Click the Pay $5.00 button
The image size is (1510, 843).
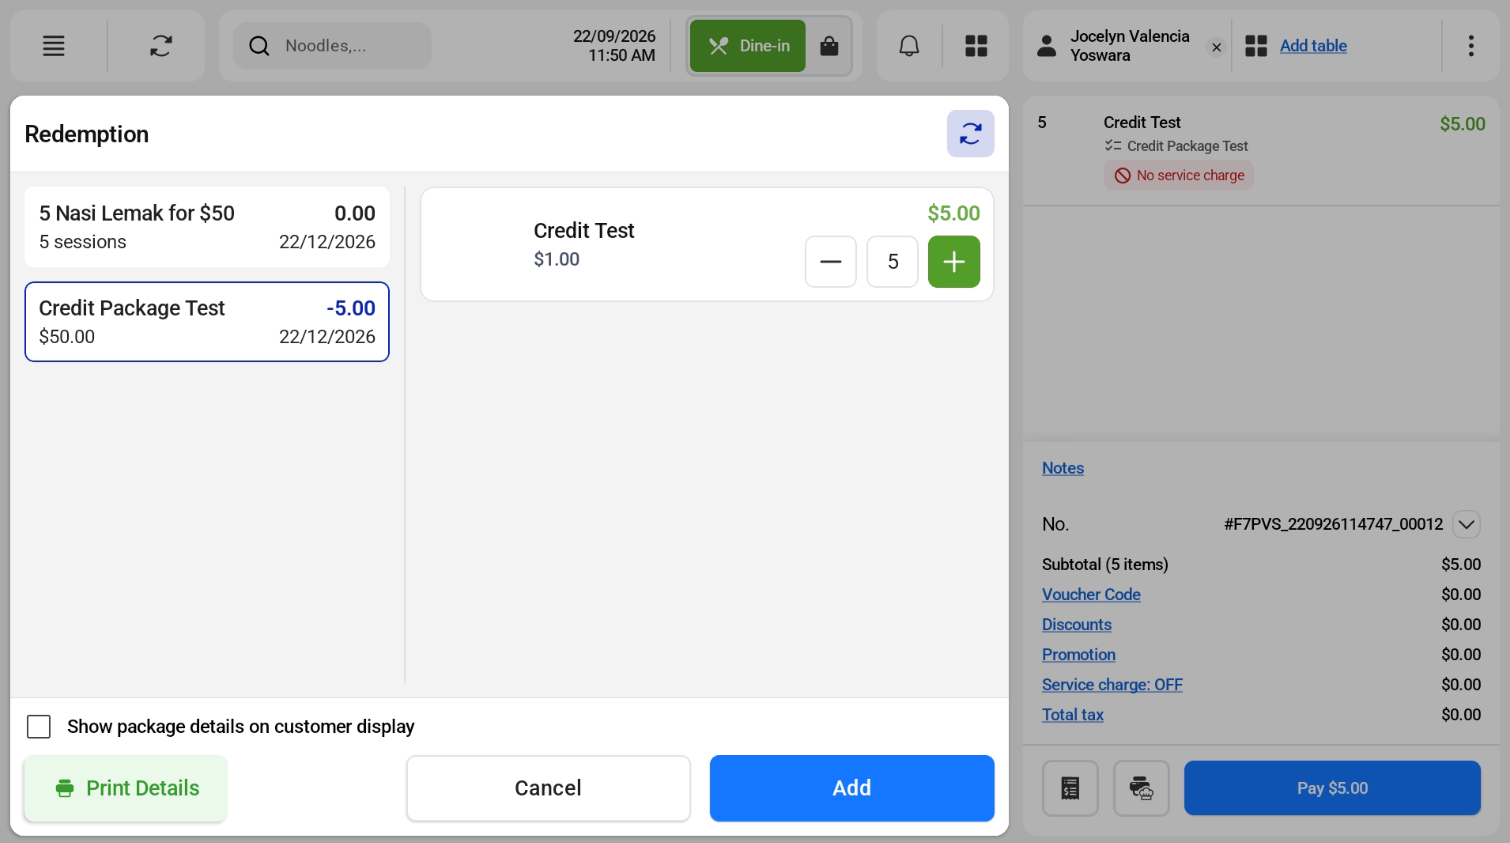1332,789
